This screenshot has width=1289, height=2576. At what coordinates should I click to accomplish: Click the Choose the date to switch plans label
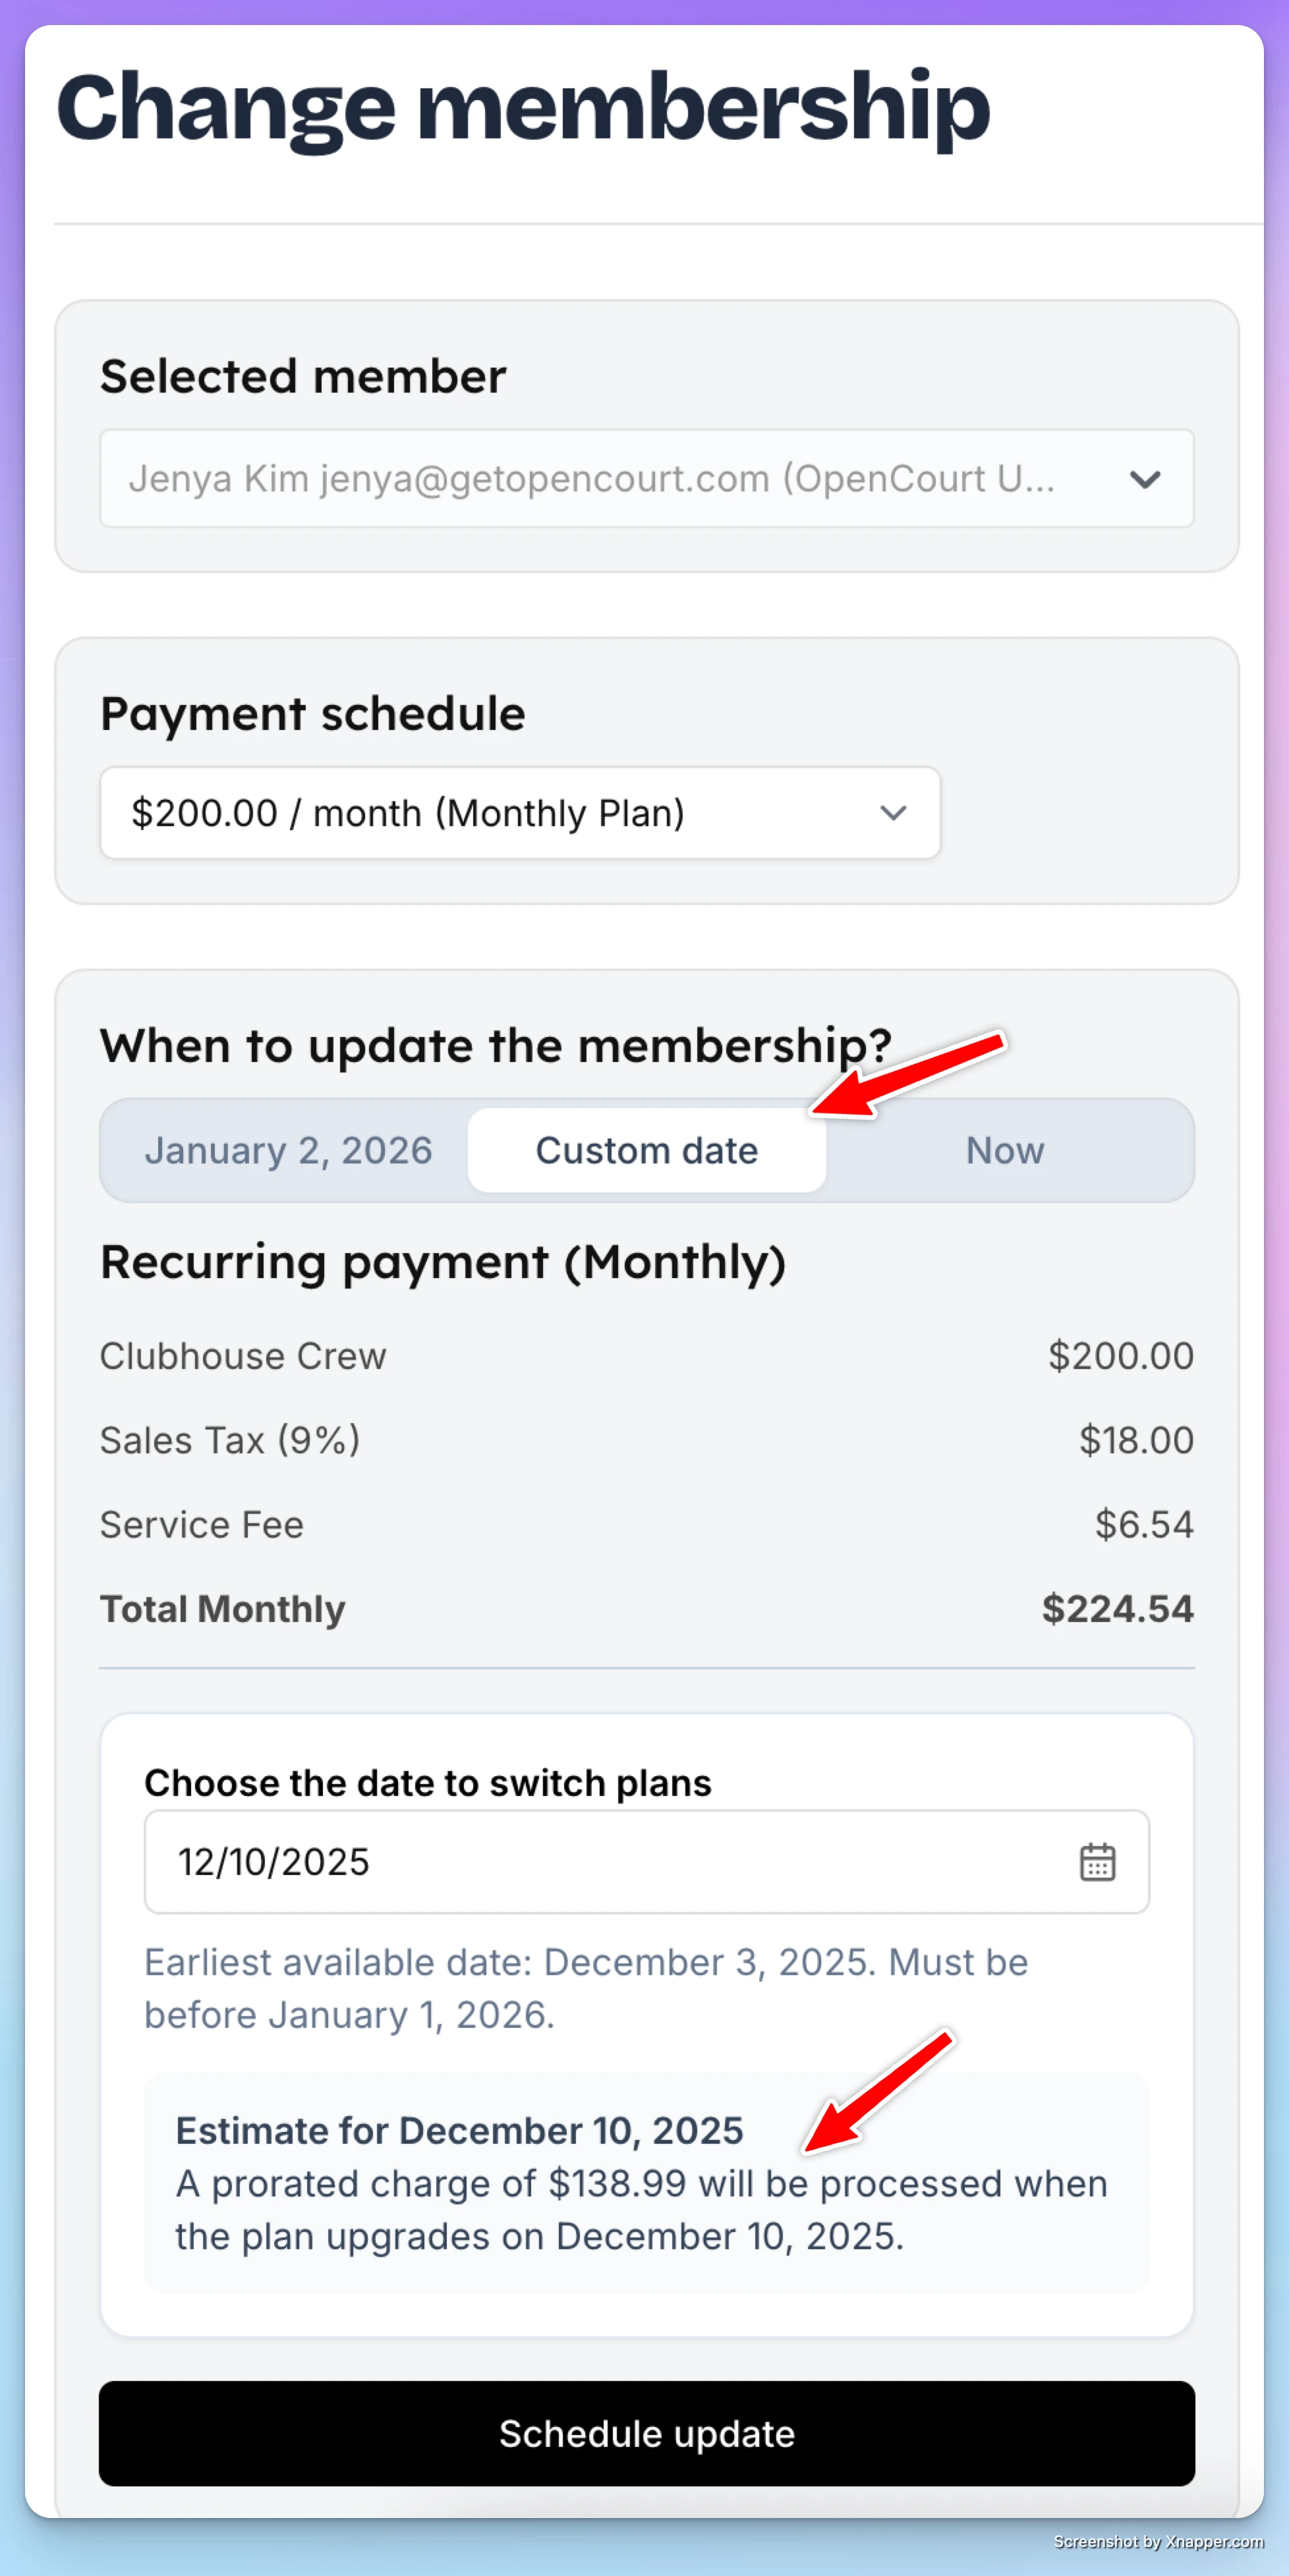point(428,1783)
